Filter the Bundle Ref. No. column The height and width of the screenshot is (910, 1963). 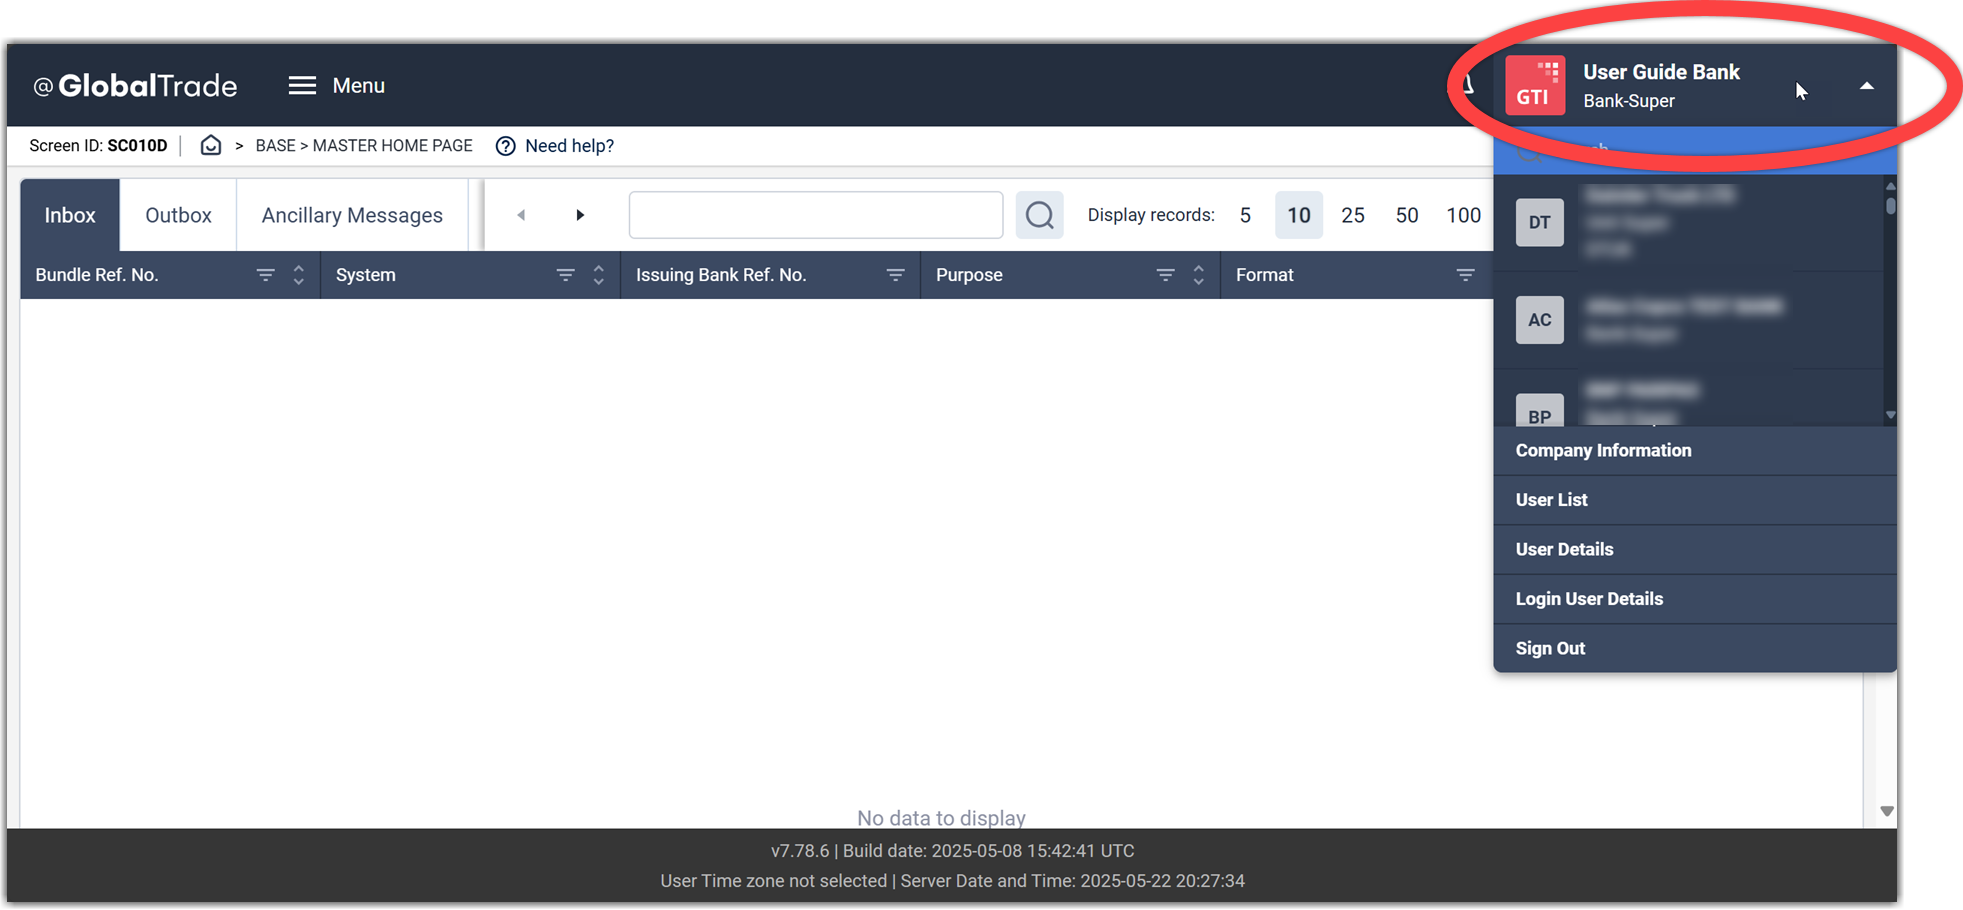point(265,275)
